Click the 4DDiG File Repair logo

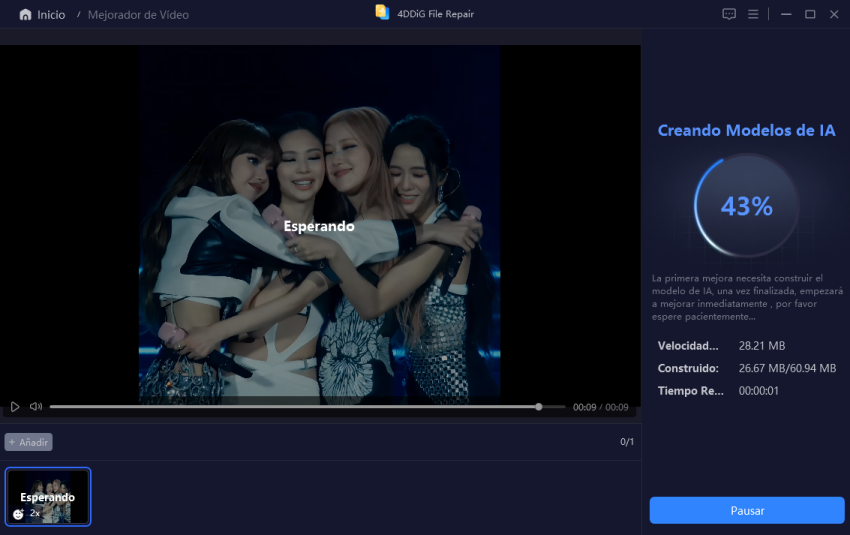point(382,12)
